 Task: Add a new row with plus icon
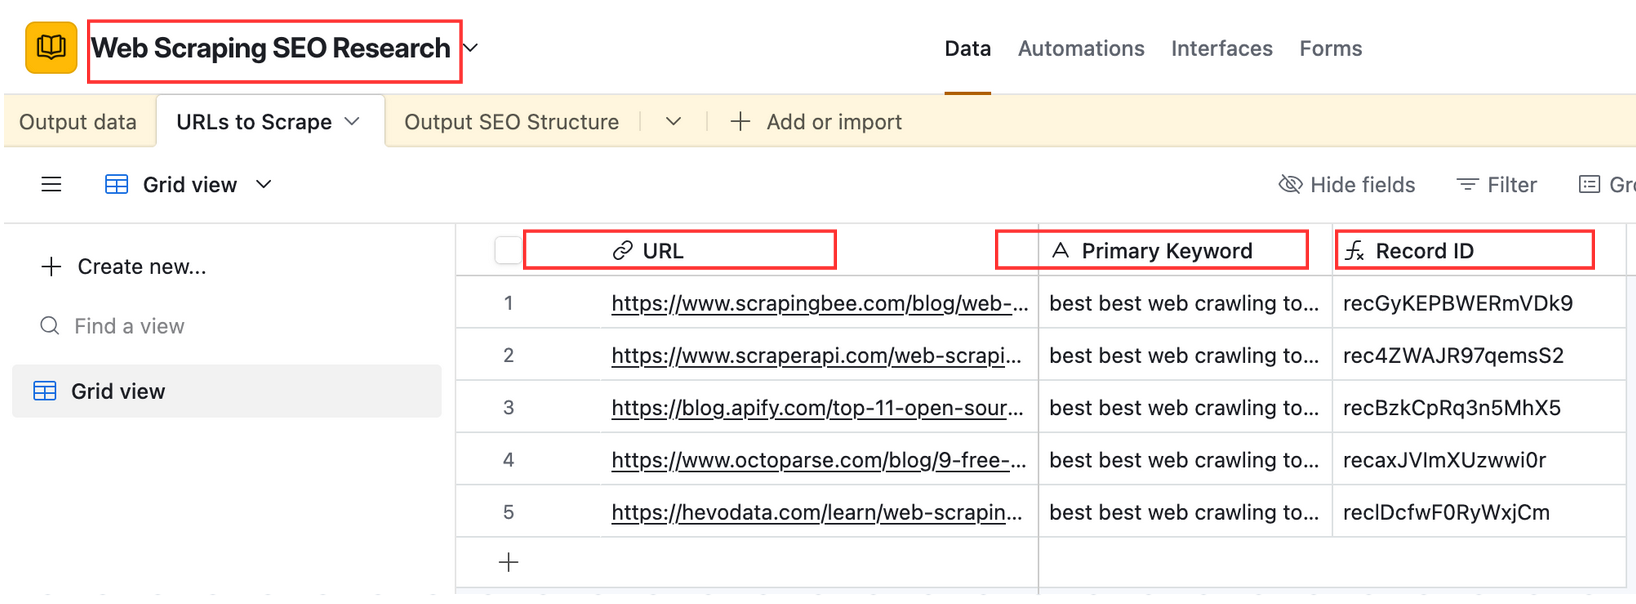tap(508, 563)
